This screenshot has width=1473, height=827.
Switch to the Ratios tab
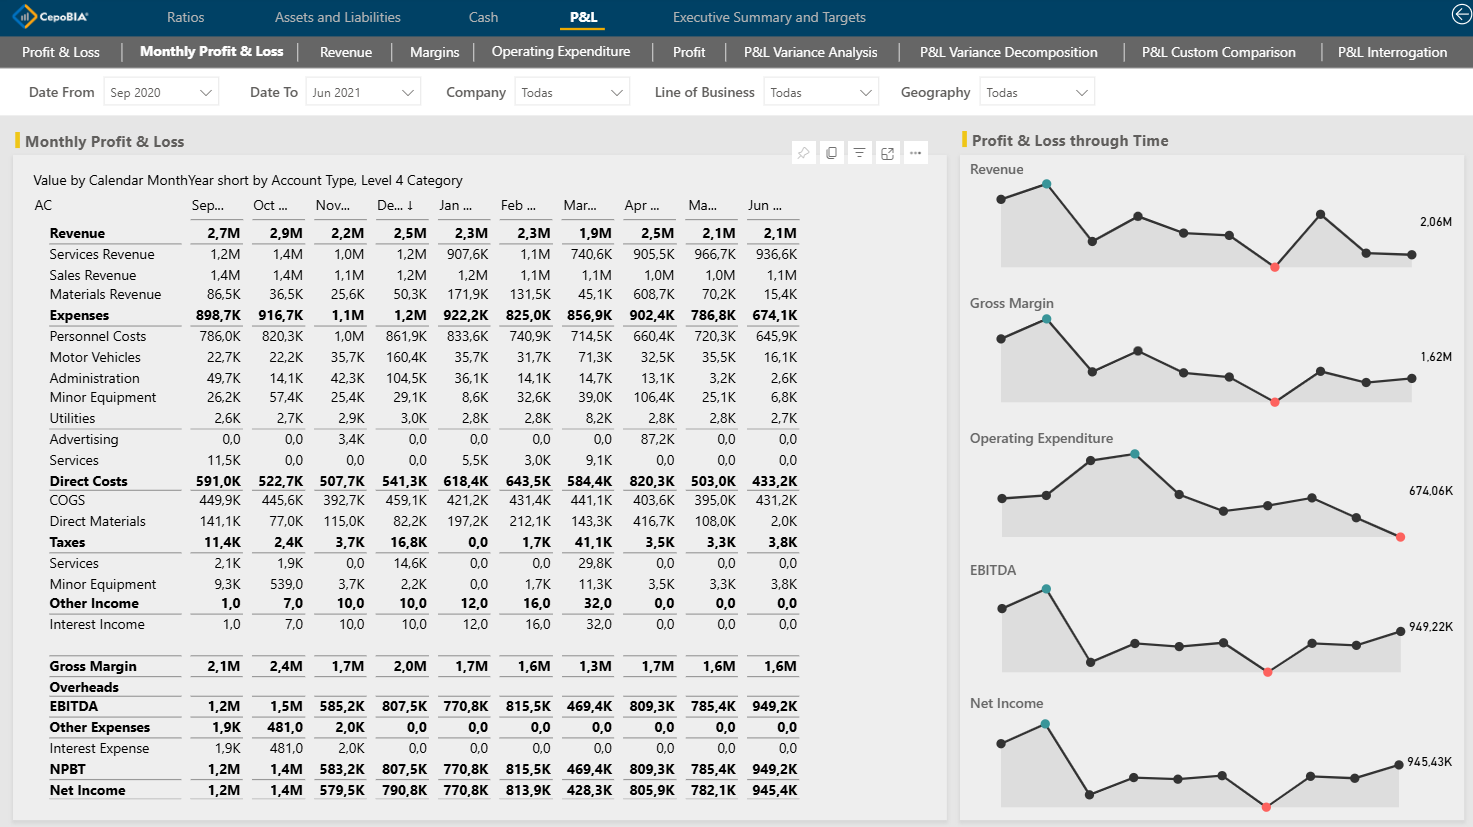[185, 17]
